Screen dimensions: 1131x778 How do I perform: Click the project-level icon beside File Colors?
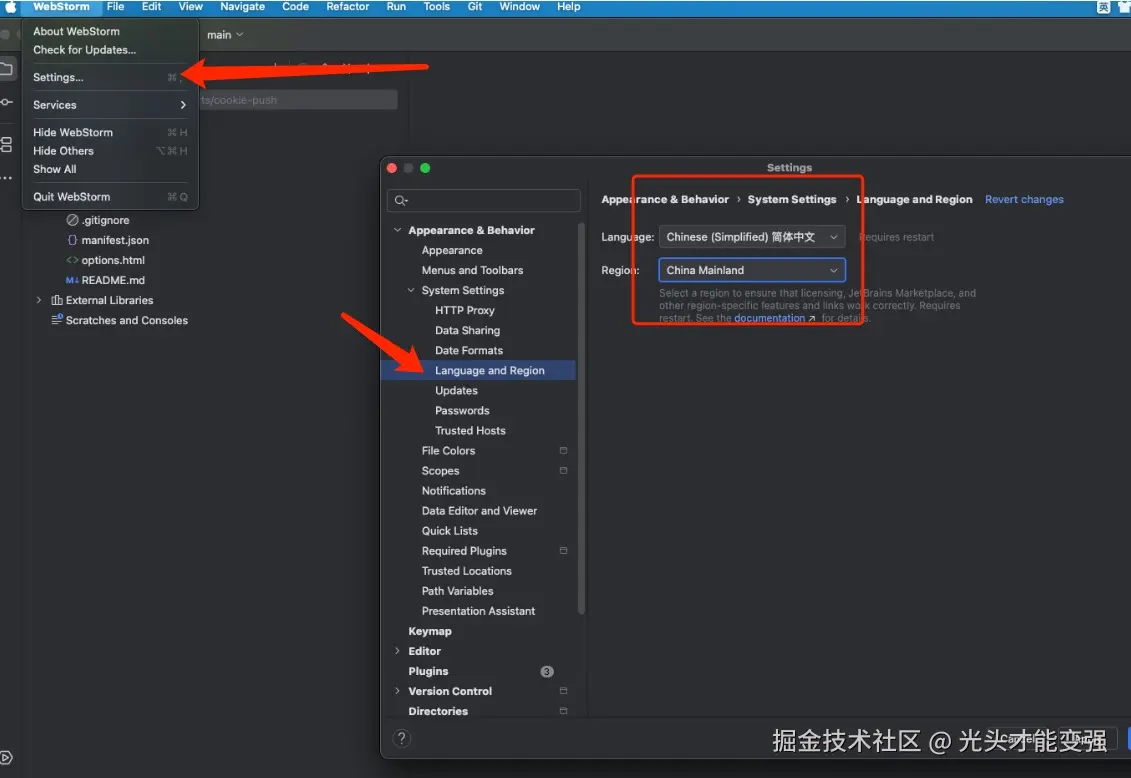(x=563, y=451)
